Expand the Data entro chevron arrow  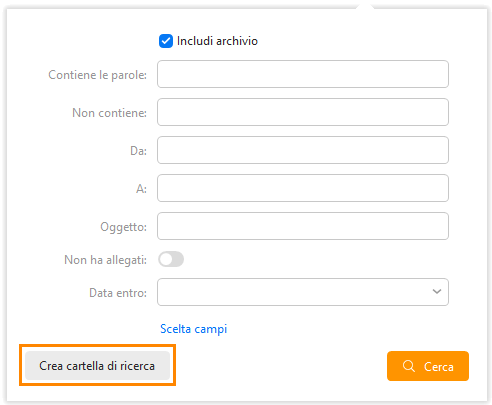pyautogui.click(x=437, y=292)
